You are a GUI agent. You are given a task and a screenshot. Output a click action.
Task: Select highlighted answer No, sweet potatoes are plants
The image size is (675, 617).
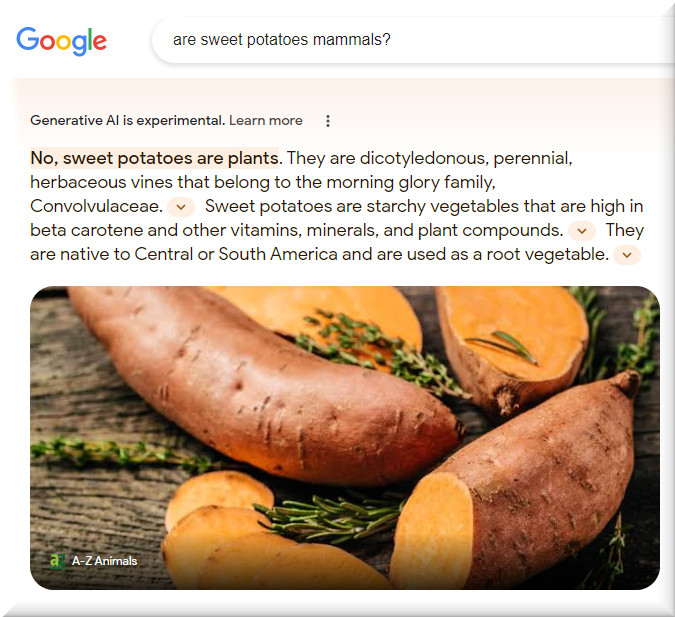point(155,158)
